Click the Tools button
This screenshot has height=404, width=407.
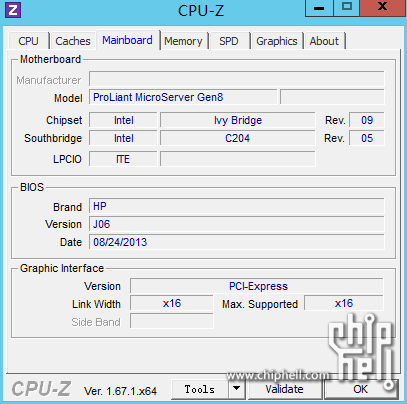(x=200, y=389)
